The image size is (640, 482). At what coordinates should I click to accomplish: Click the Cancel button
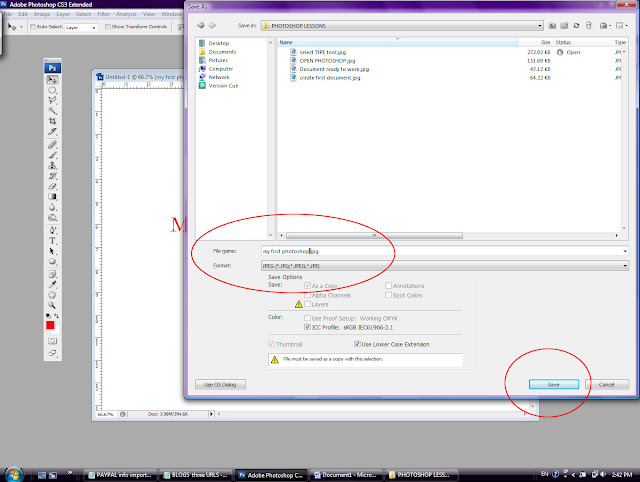(x=607, y=384)
